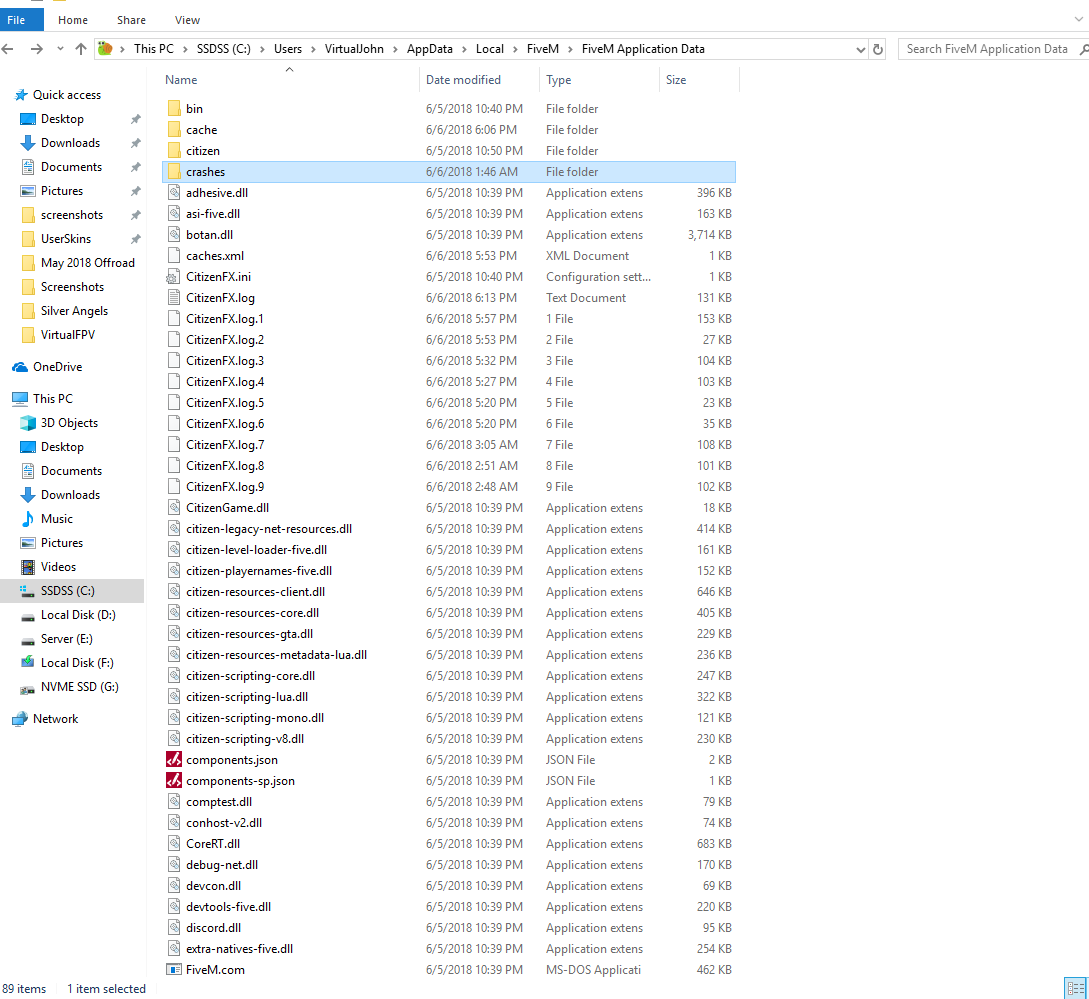The height and width of the screenshot is (999, 1089).
Task: Select the FiveM.com application icon
Action: click(x=174, y=969)
